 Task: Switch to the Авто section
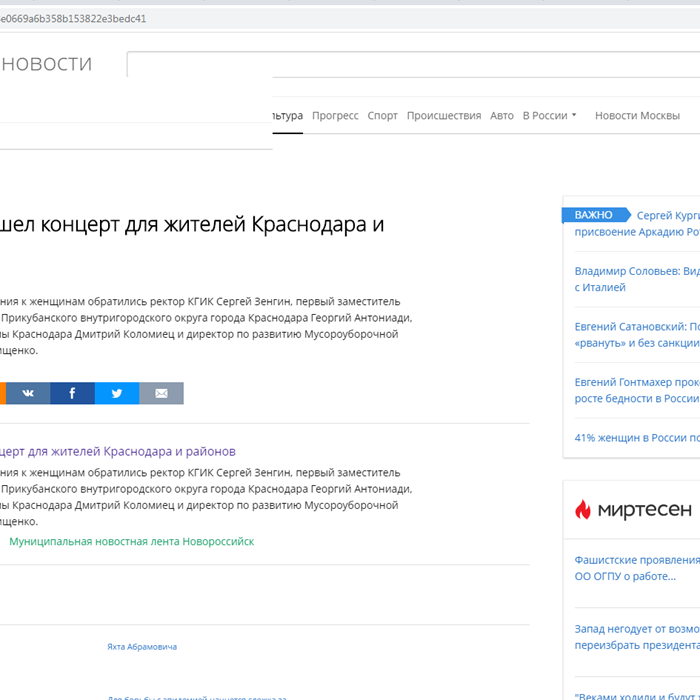click(502, 116)
